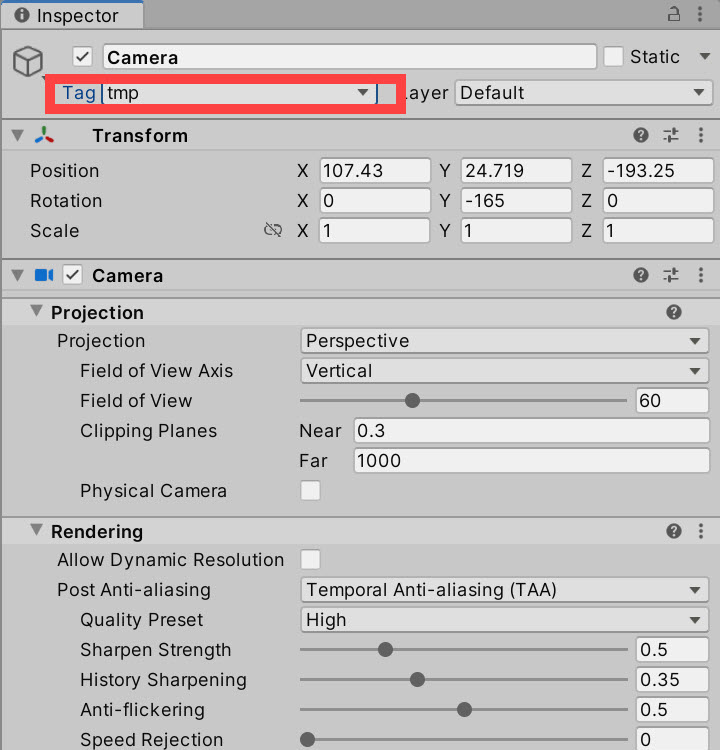
Task: Click the Rotation Z field
Action: point(658,201)
